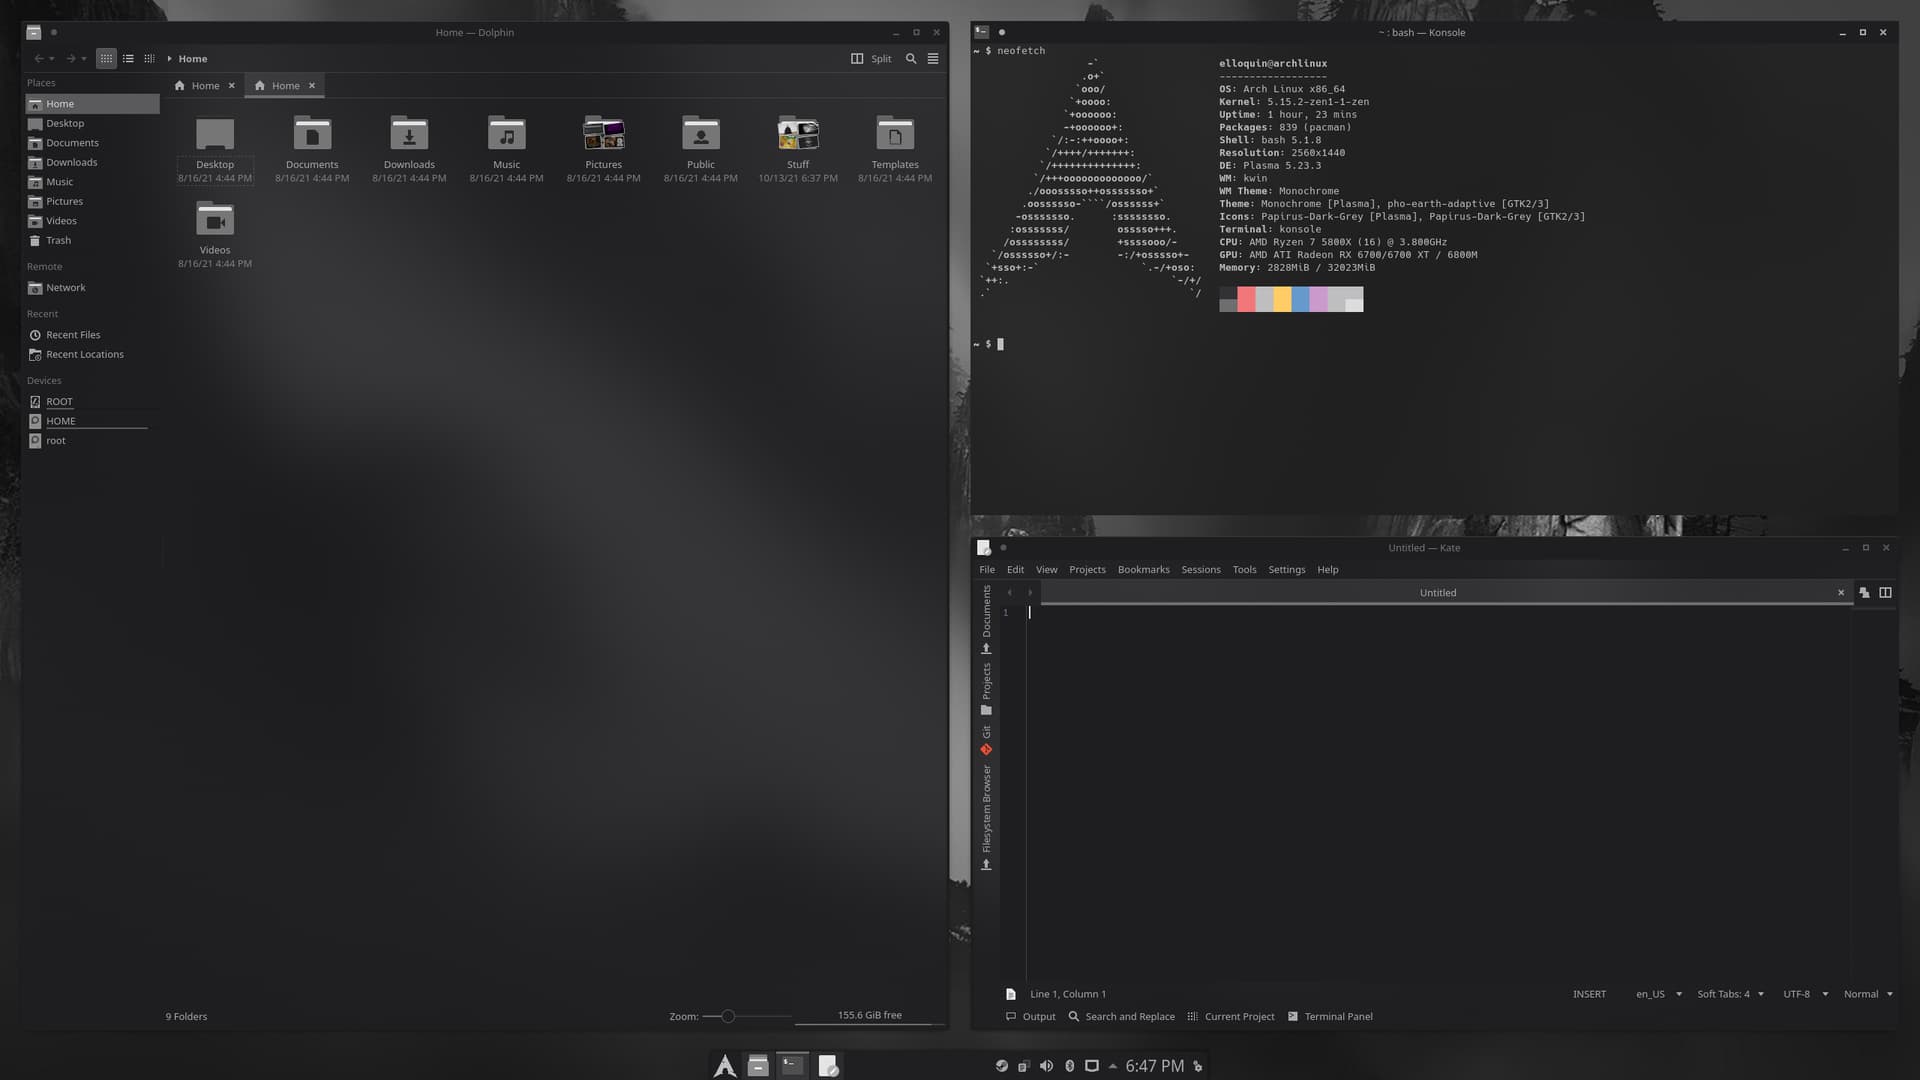The height and width of the screenshot is (1080, 1920).
Task: Click the 155.6 GiB free space bar
Action: tap(869, 1016)
